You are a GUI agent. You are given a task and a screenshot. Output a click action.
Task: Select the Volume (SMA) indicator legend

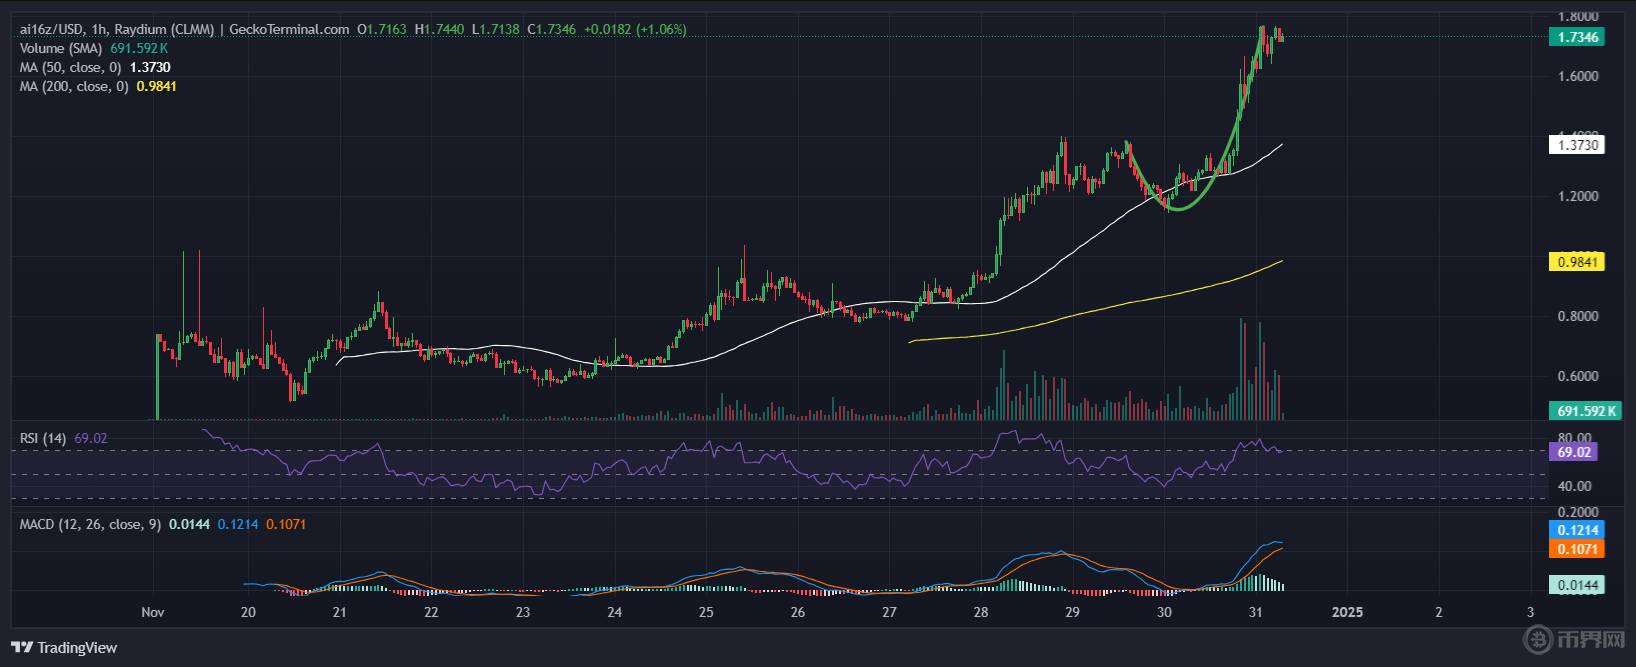[x=56, y=48]
